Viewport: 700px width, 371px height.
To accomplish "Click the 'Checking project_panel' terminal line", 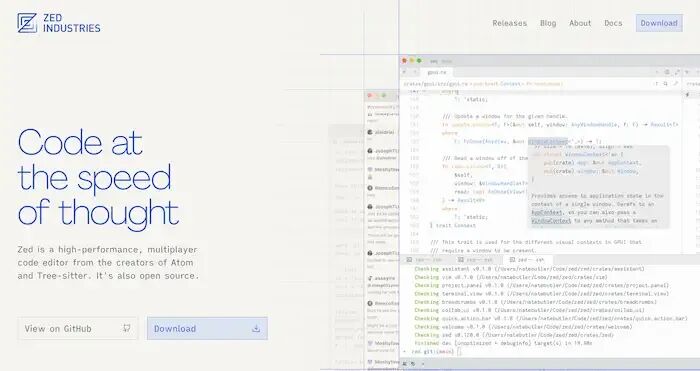I will click(542, 285).
